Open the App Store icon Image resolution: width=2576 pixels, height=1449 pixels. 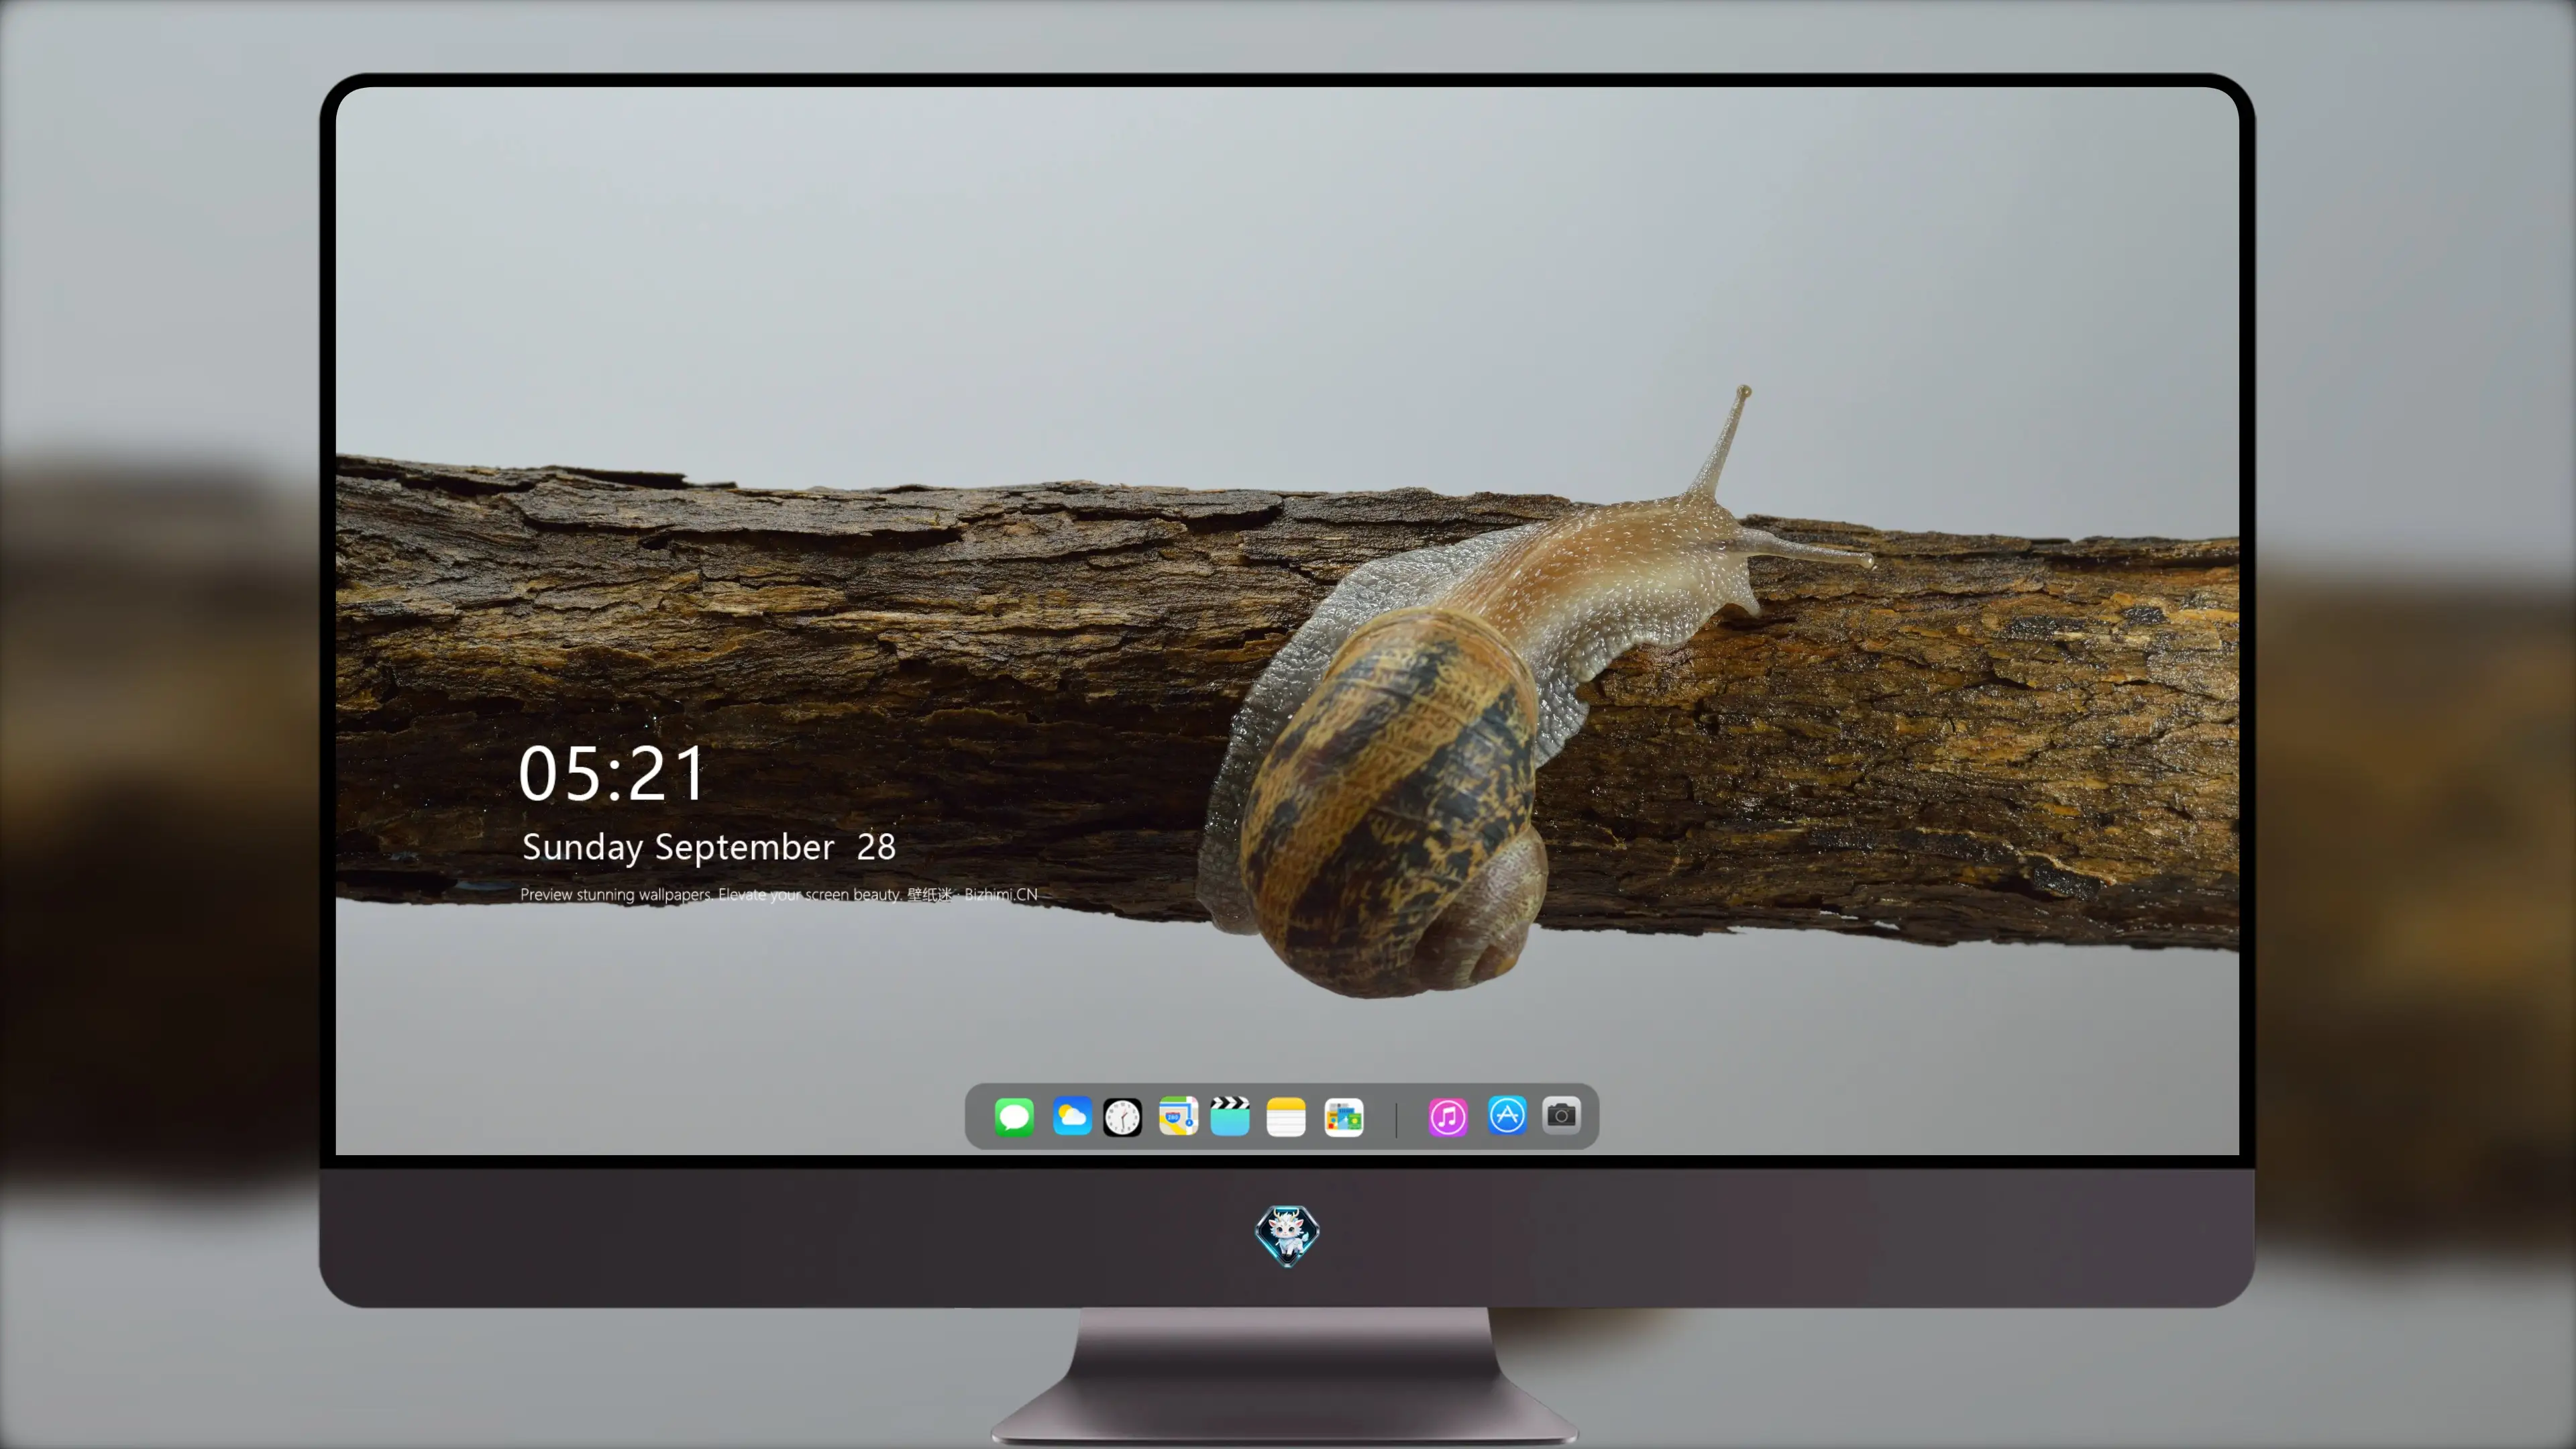(x=1507, y=1115)
